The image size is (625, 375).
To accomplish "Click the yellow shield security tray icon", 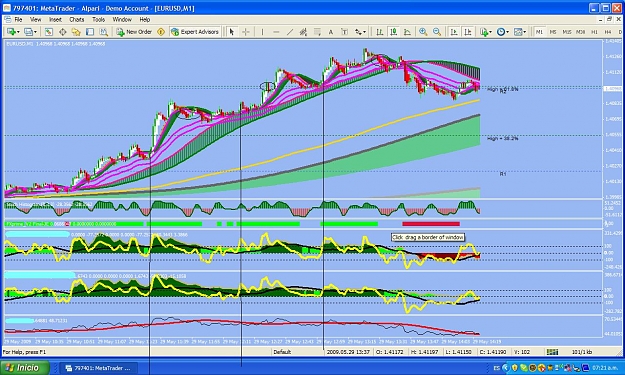I will (515, 368).
